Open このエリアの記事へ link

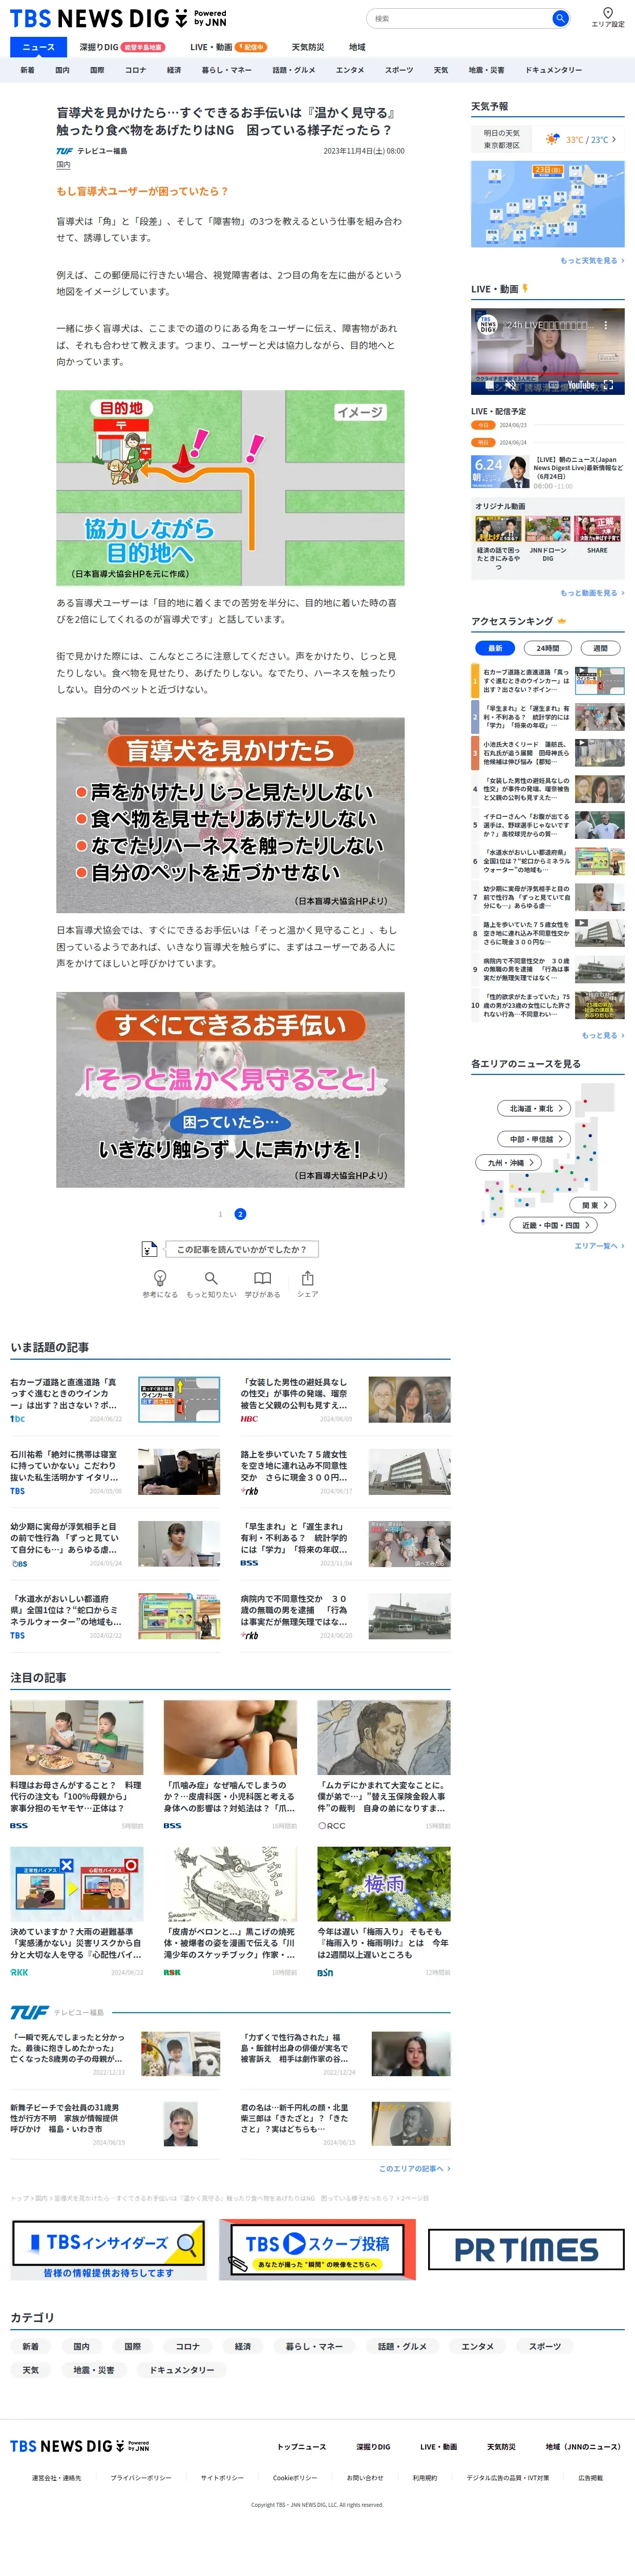pos(414,2168)
